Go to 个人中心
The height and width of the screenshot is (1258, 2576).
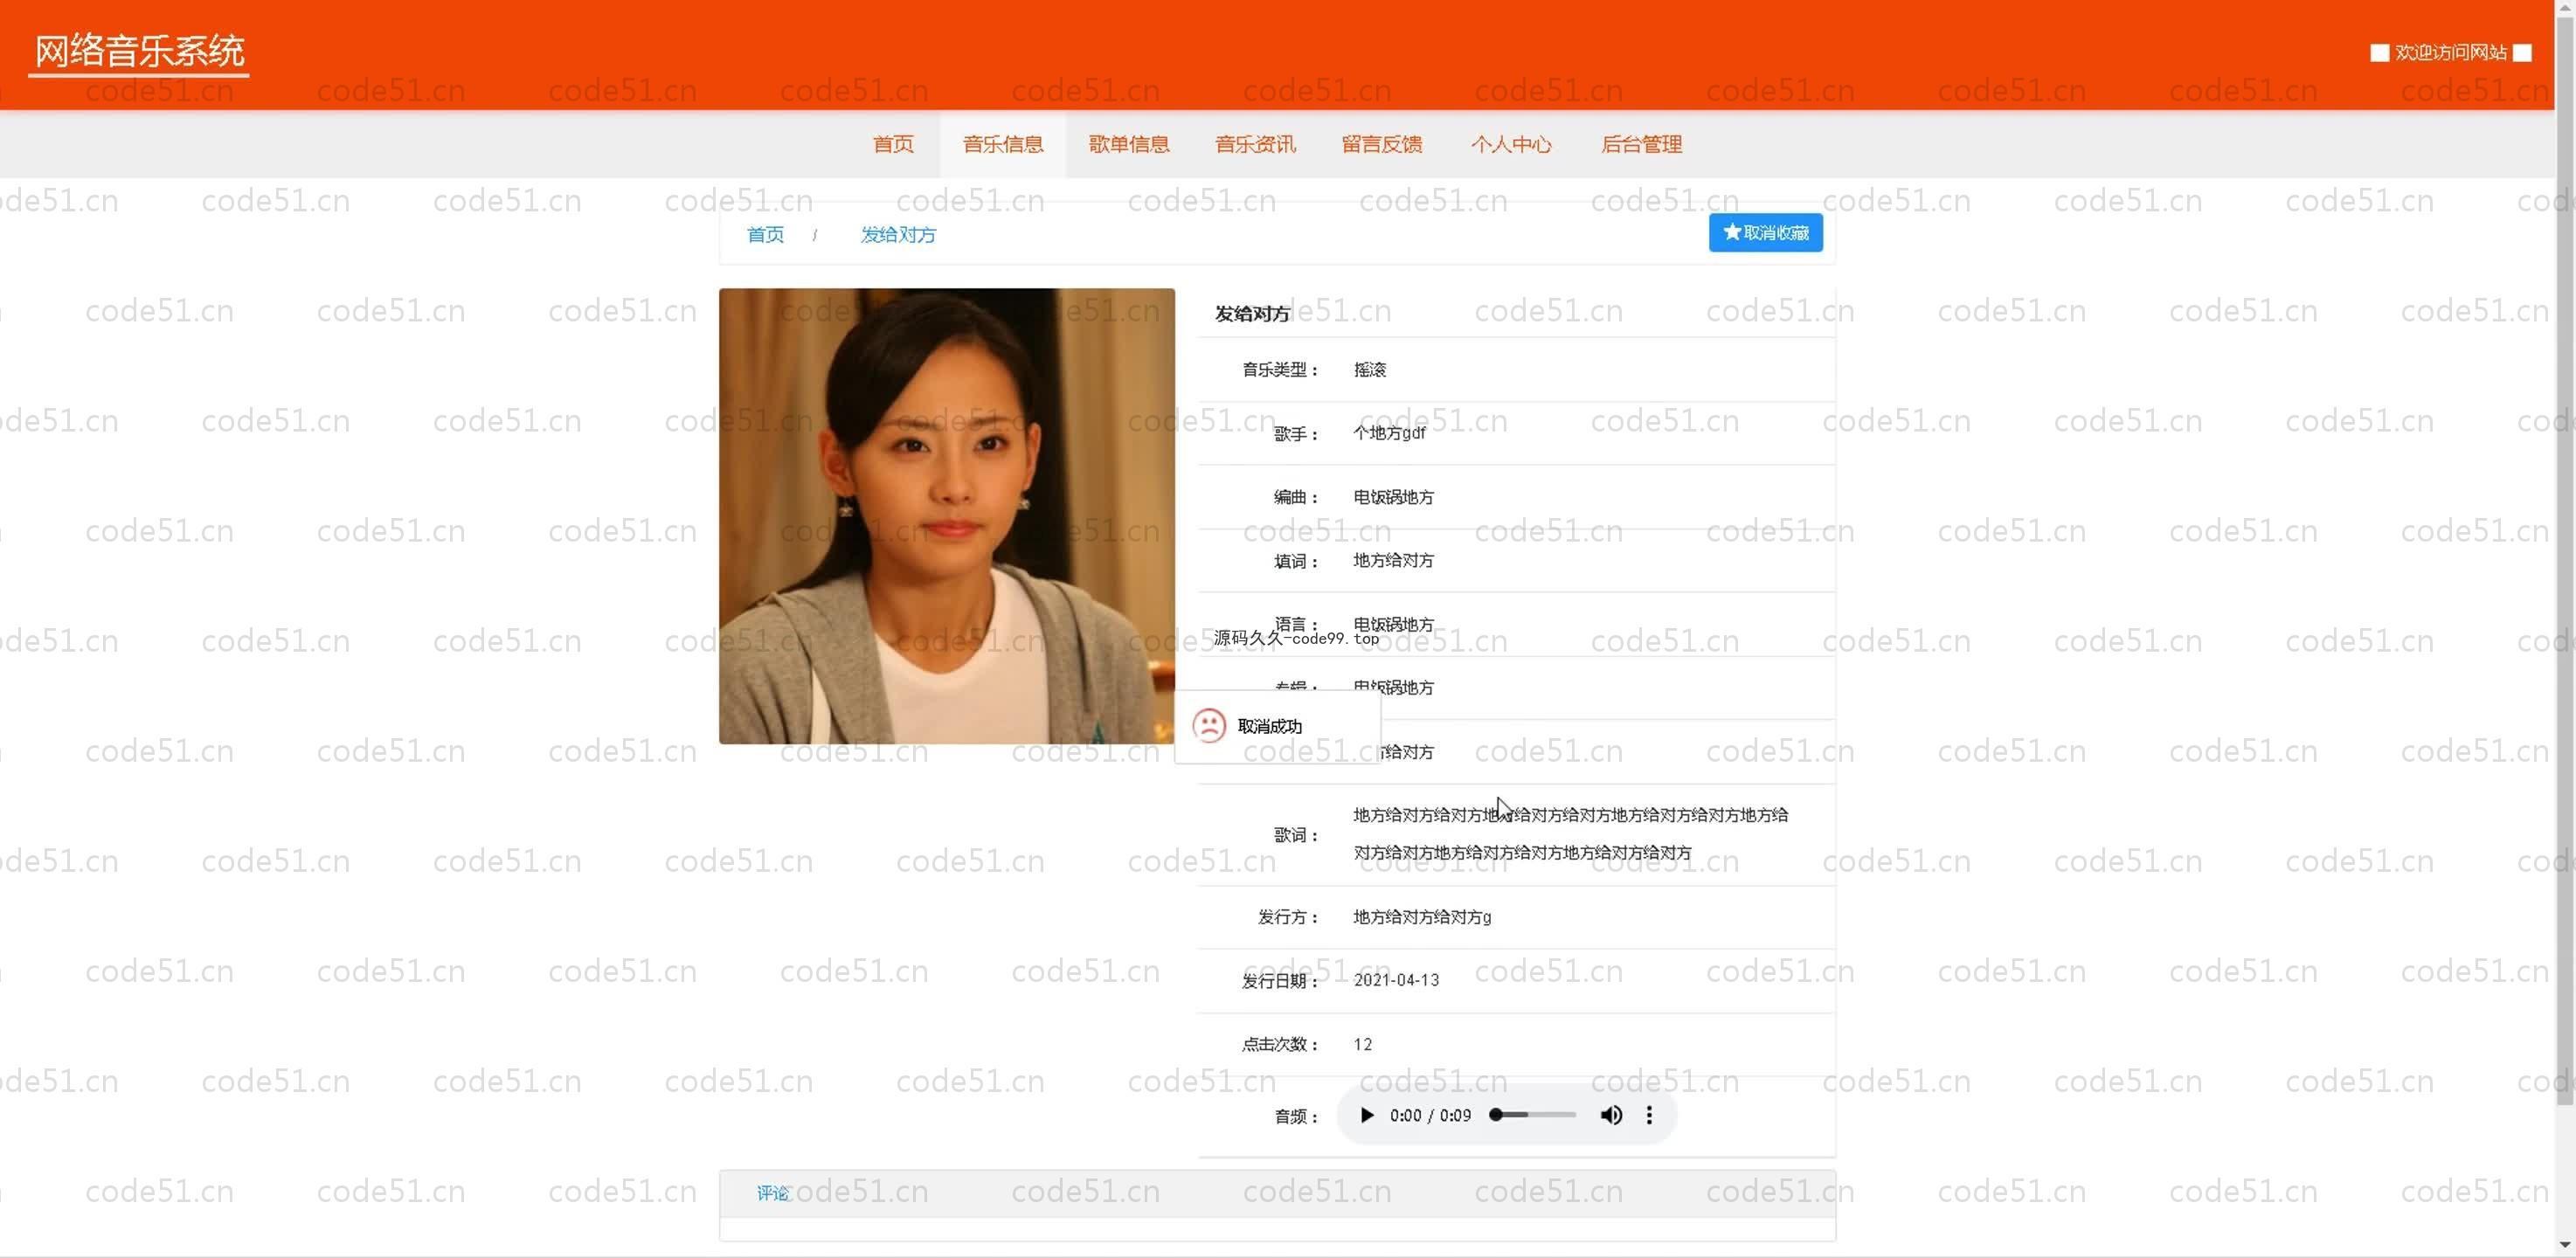point(1510,144)
